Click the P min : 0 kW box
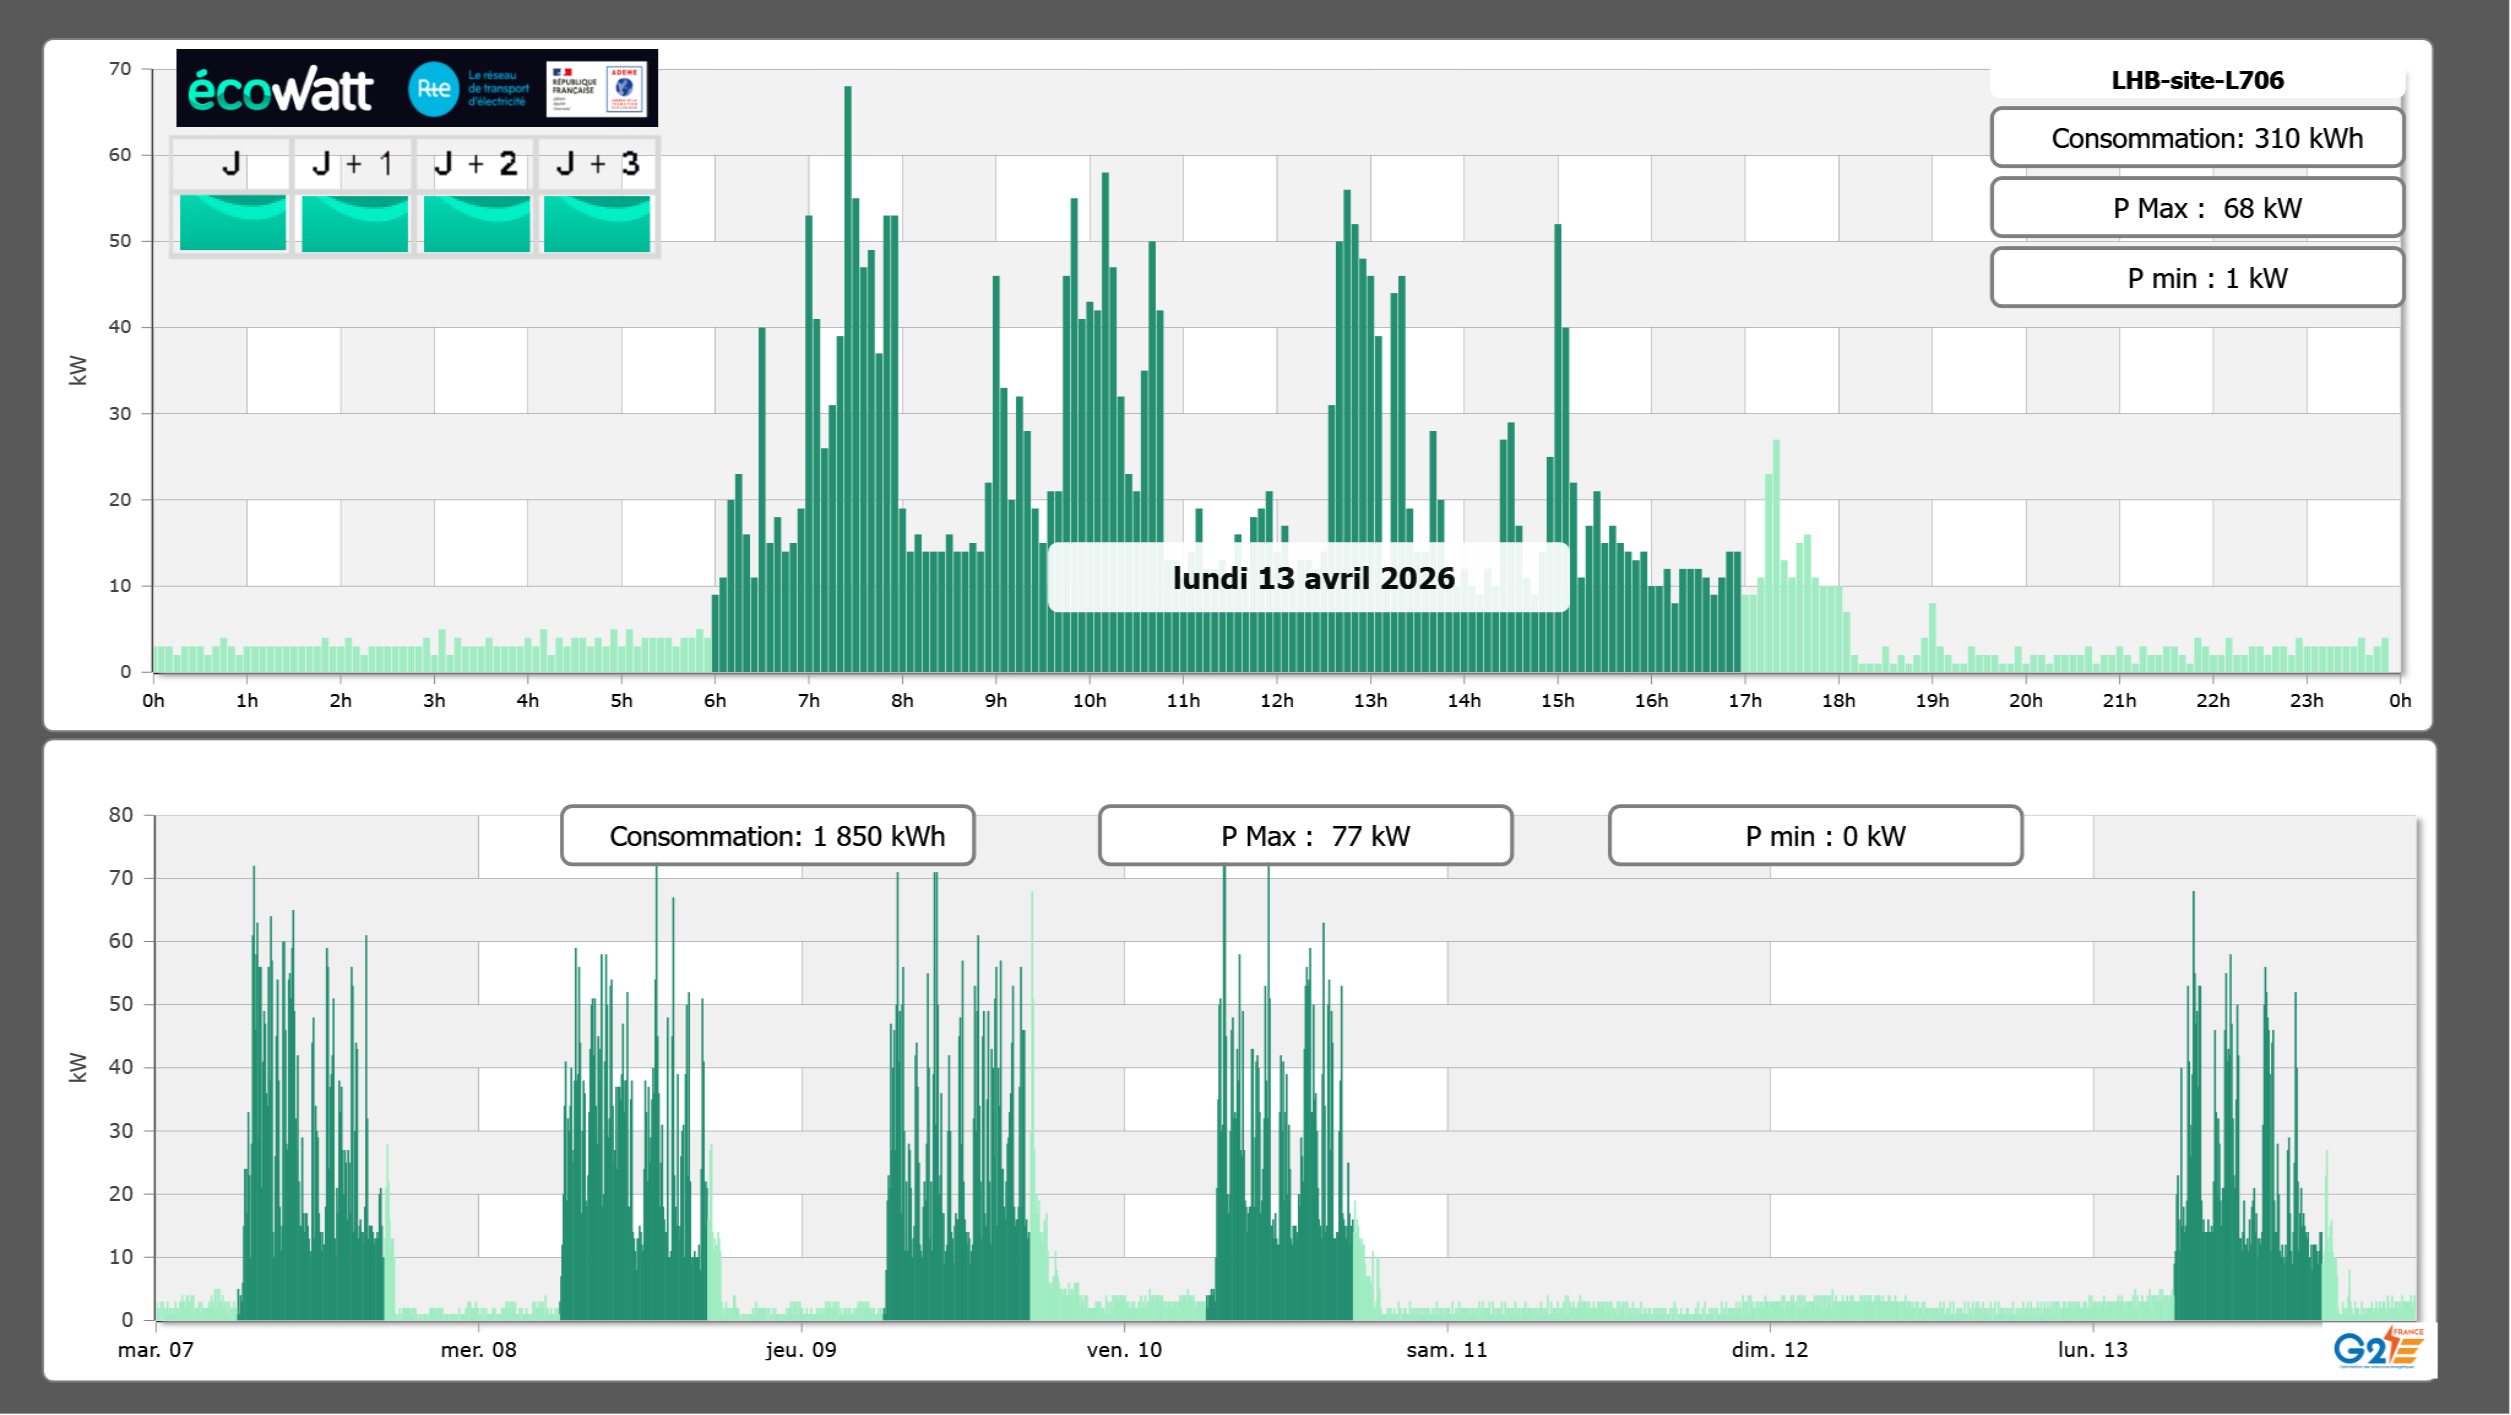This screenshot has height=1415, width=2511. [x=1815, y=836]
